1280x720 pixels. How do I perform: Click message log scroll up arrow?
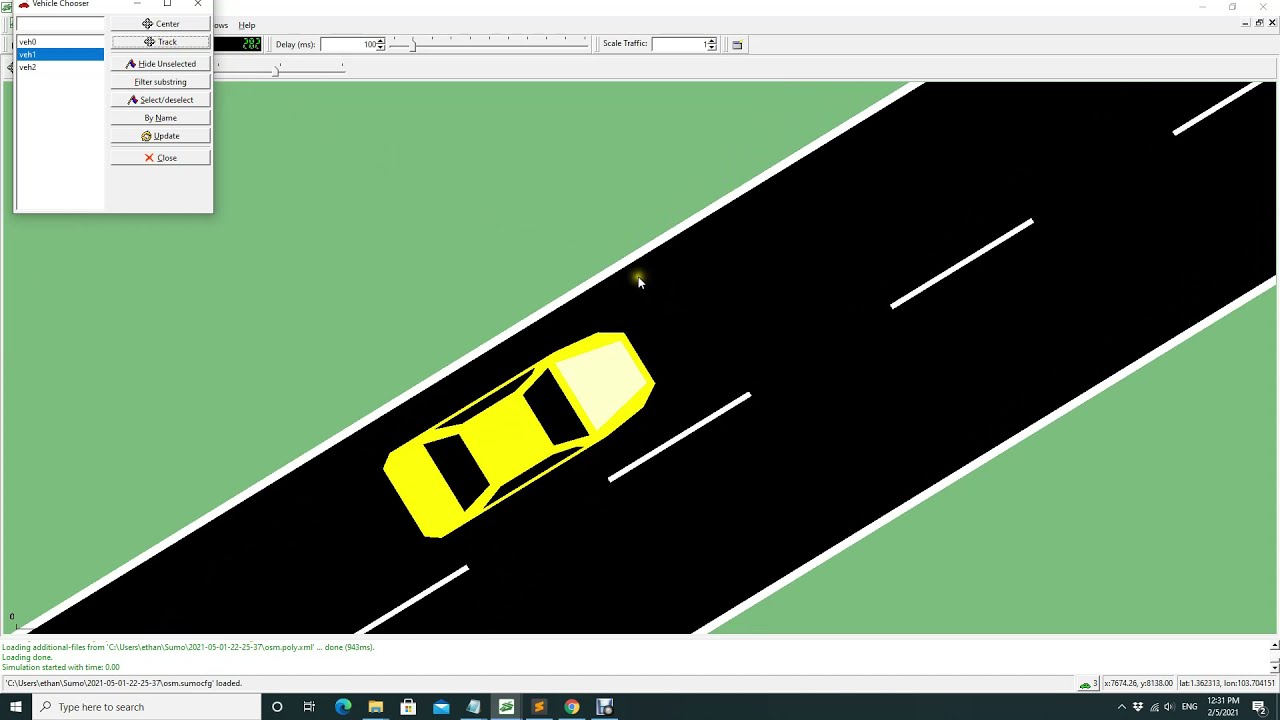pyautogui.click(x=1274, y=646)
